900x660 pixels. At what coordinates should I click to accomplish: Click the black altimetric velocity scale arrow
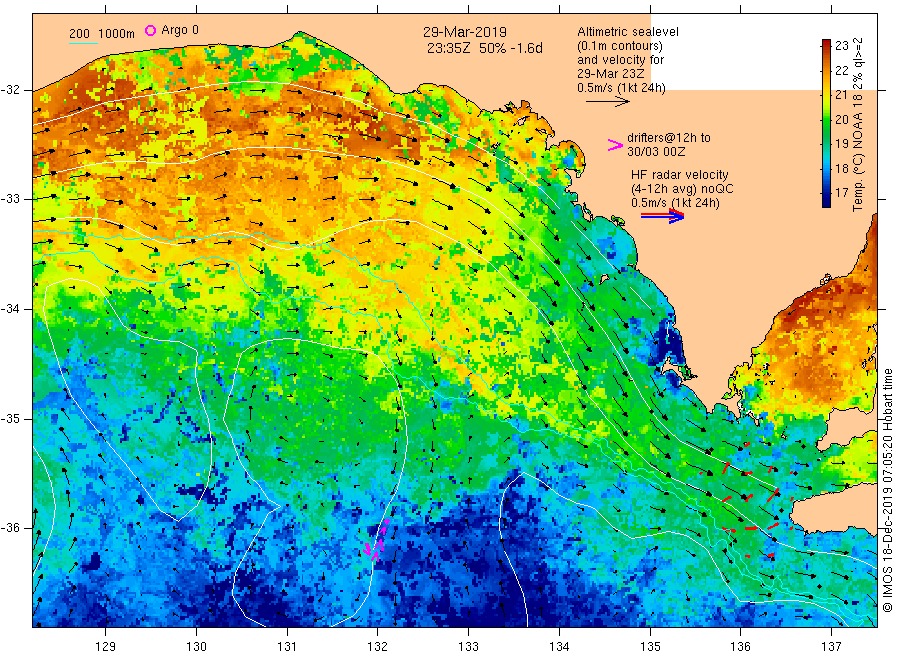(x=608, y=102)
